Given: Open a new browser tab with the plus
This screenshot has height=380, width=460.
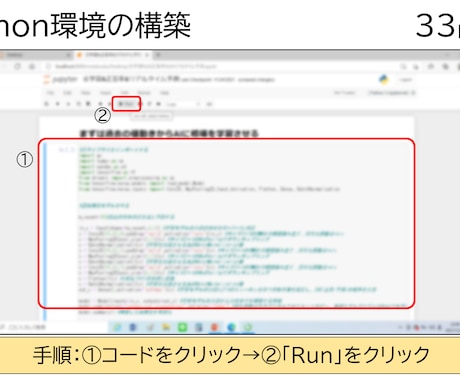Looking at the screenshot, I should 158,55.
